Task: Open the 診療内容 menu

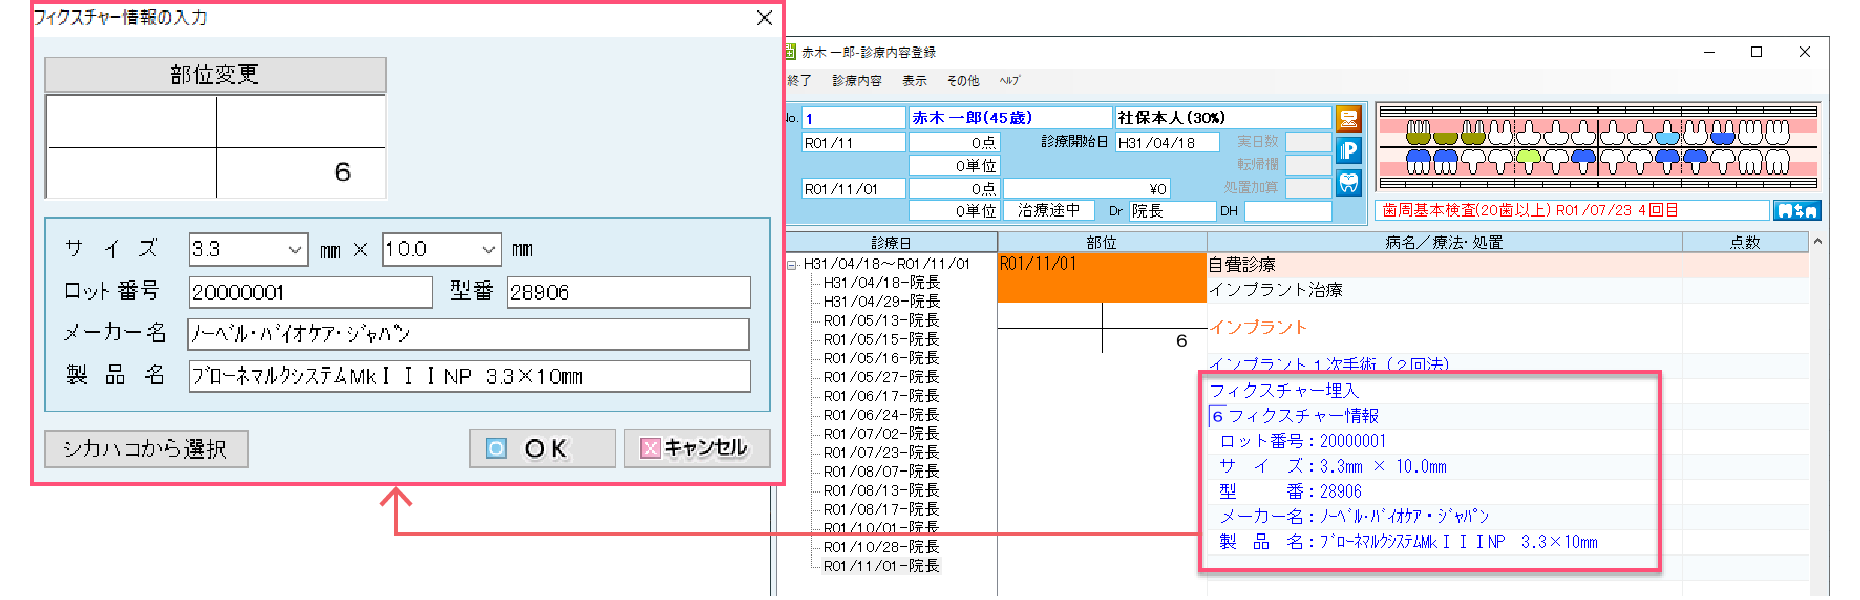Action: (857, 81)
